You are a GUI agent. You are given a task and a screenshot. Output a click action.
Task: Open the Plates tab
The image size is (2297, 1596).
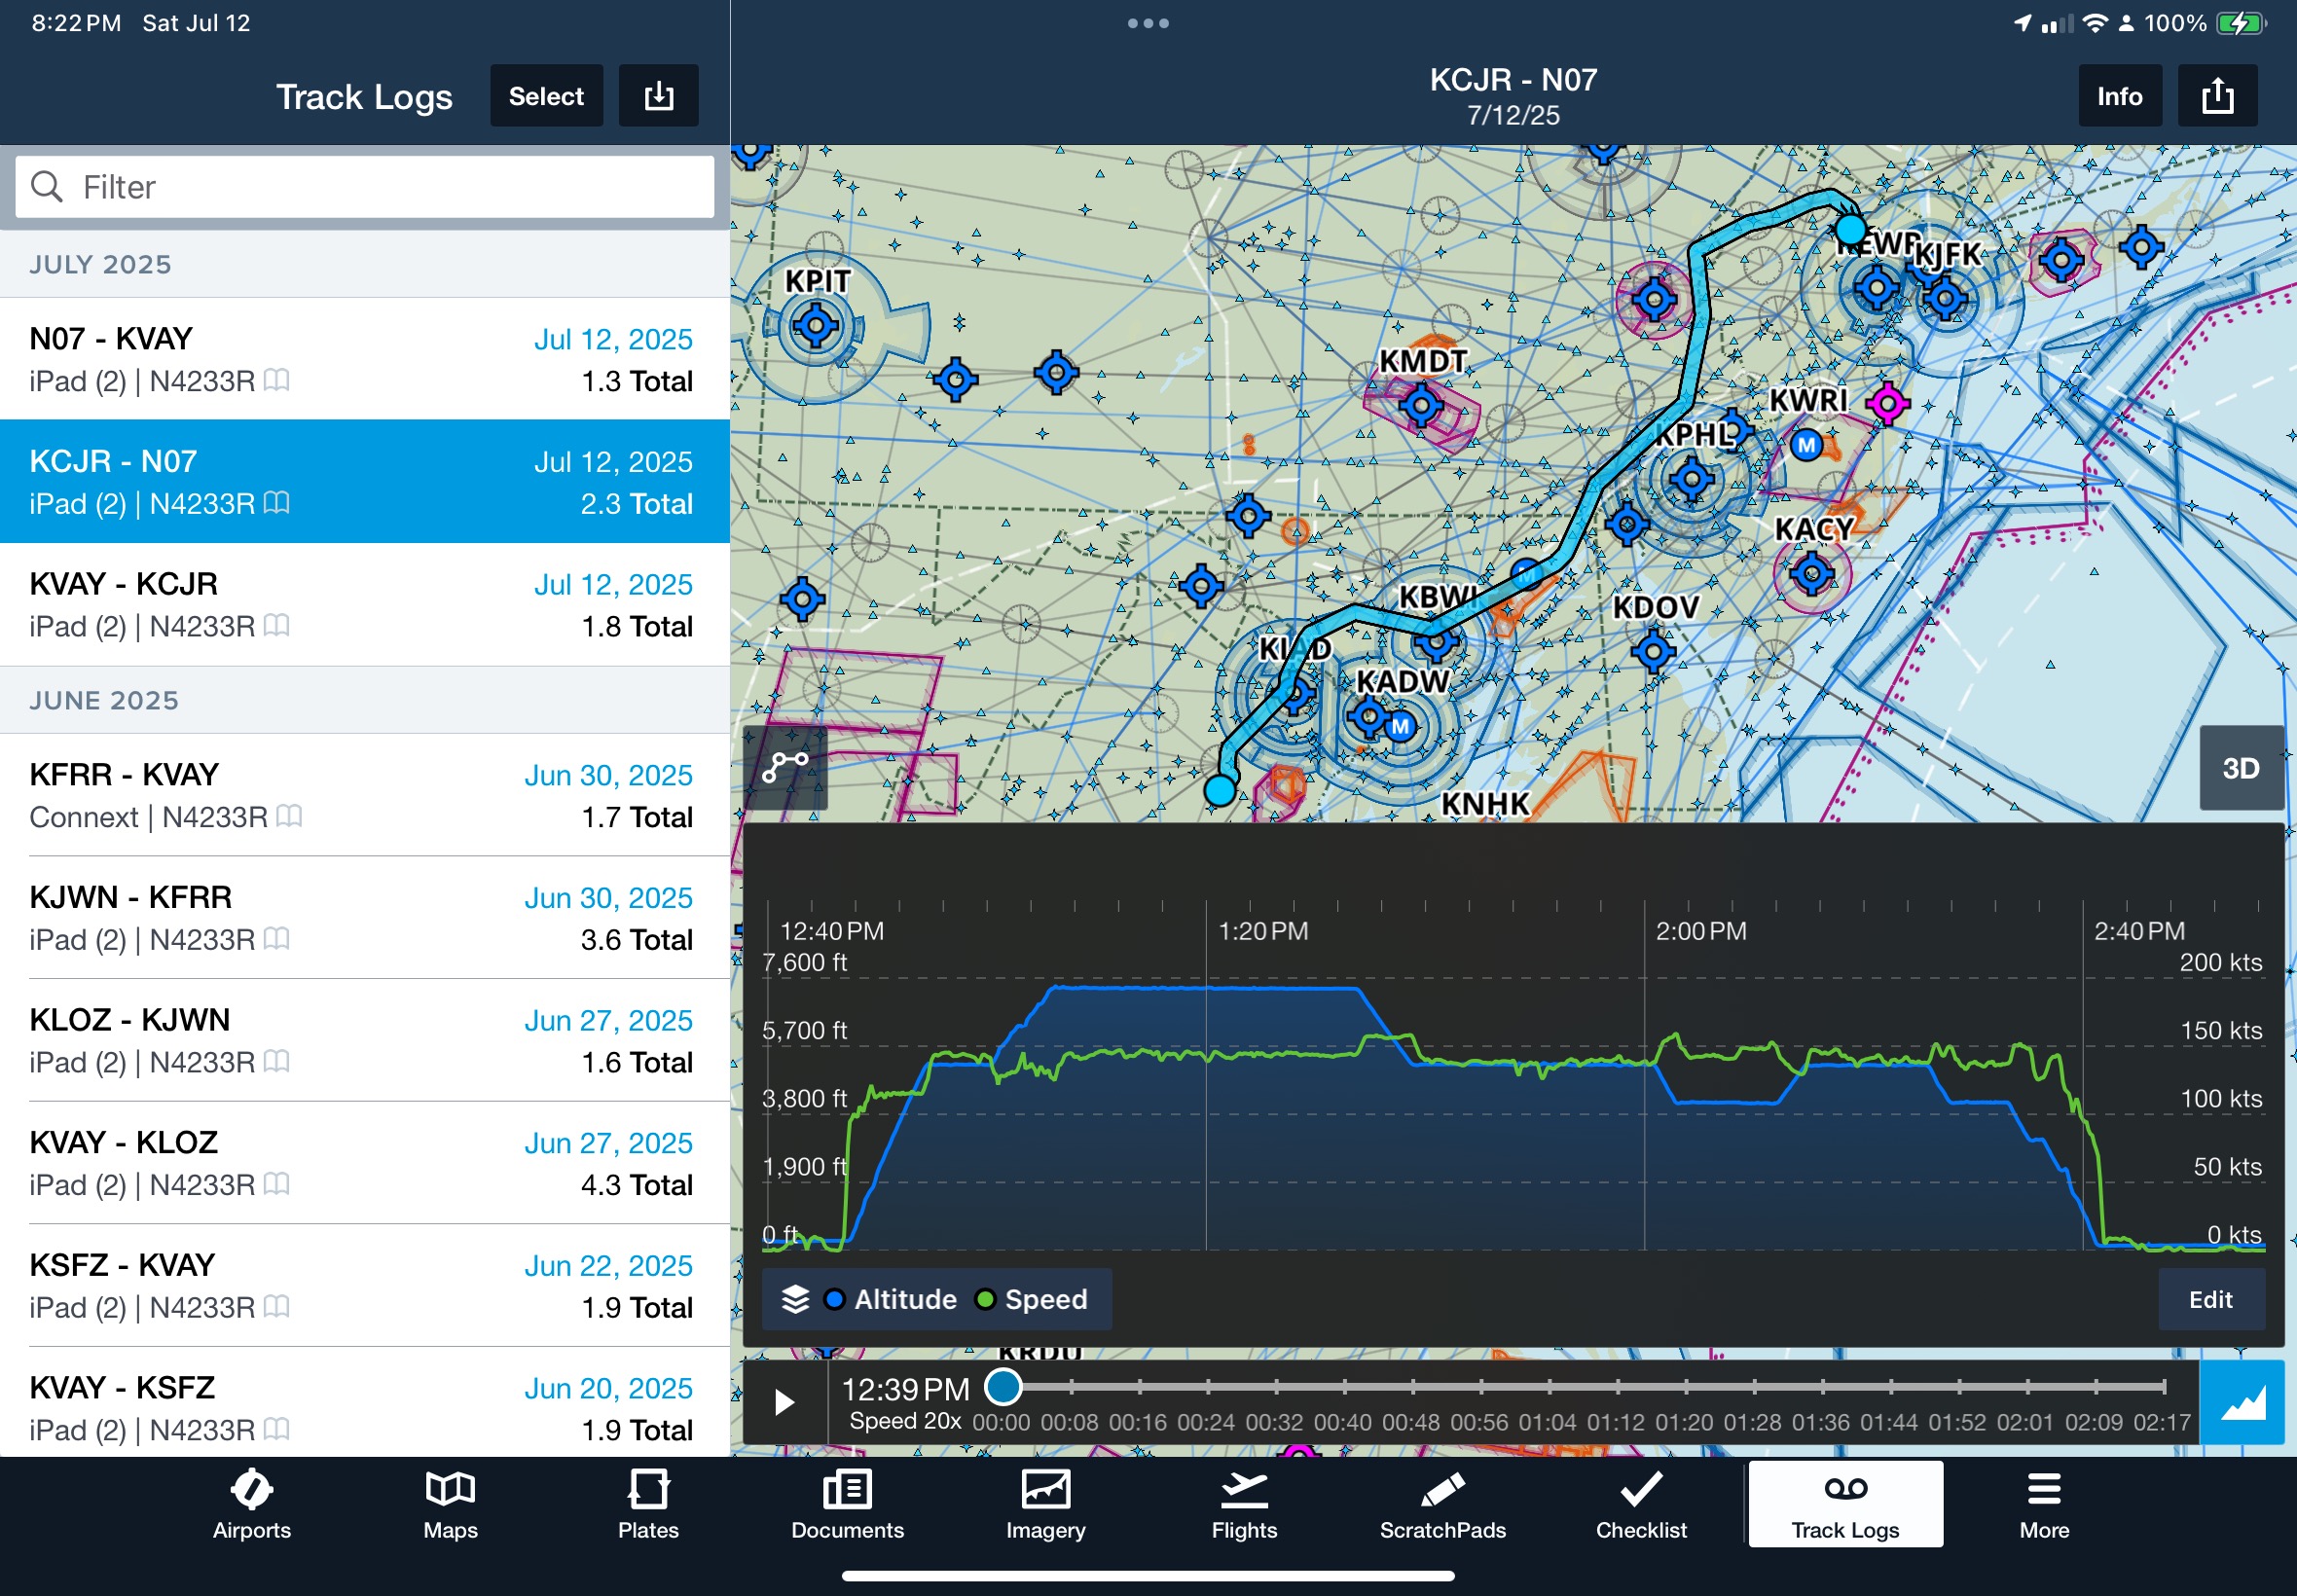[x=647, y=1504]
